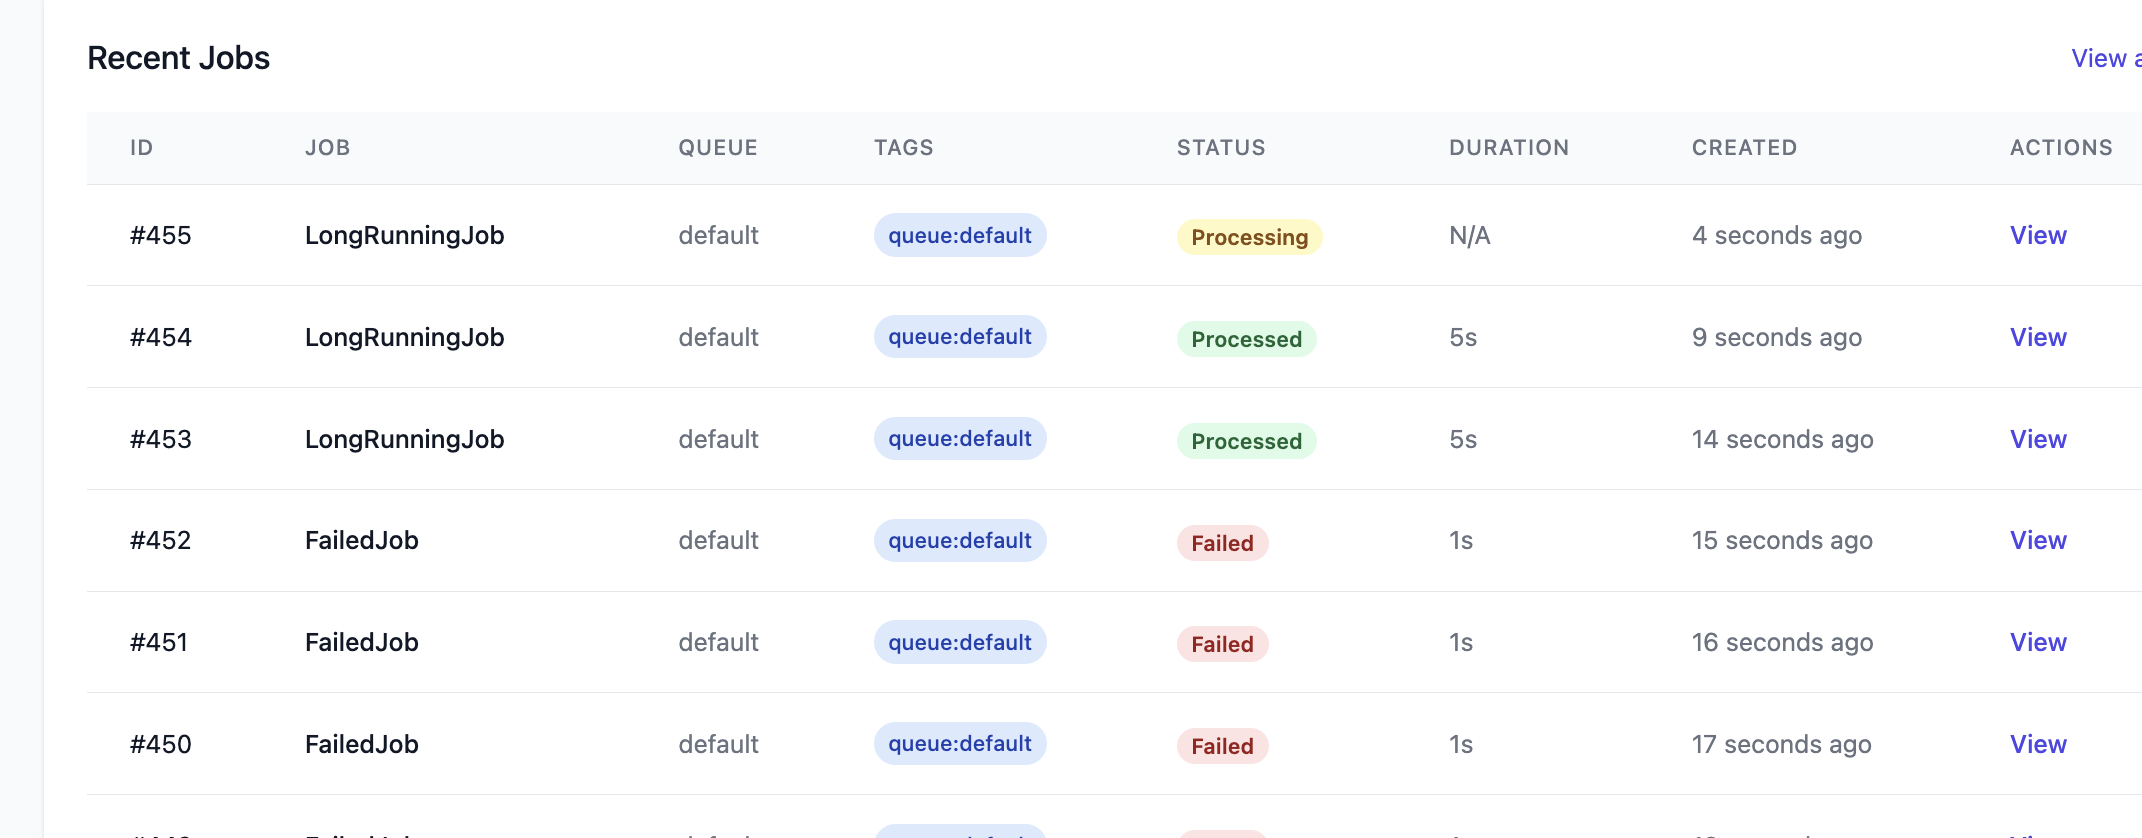Click the CREATED column header
Image resolution: width=2142 pixels, height=838 pixels.
tap(1744, 148)
